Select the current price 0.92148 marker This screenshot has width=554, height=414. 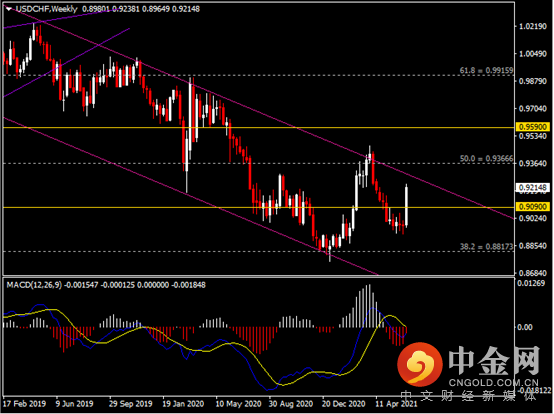click(x=533, y=187)
